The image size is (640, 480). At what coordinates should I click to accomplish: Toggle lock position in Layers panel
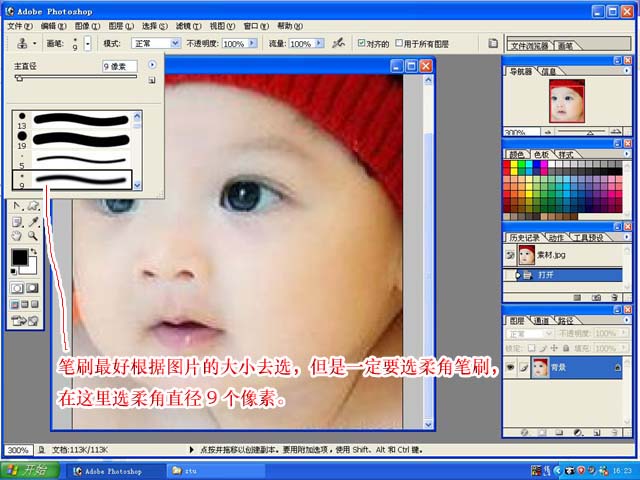point(554,348)
